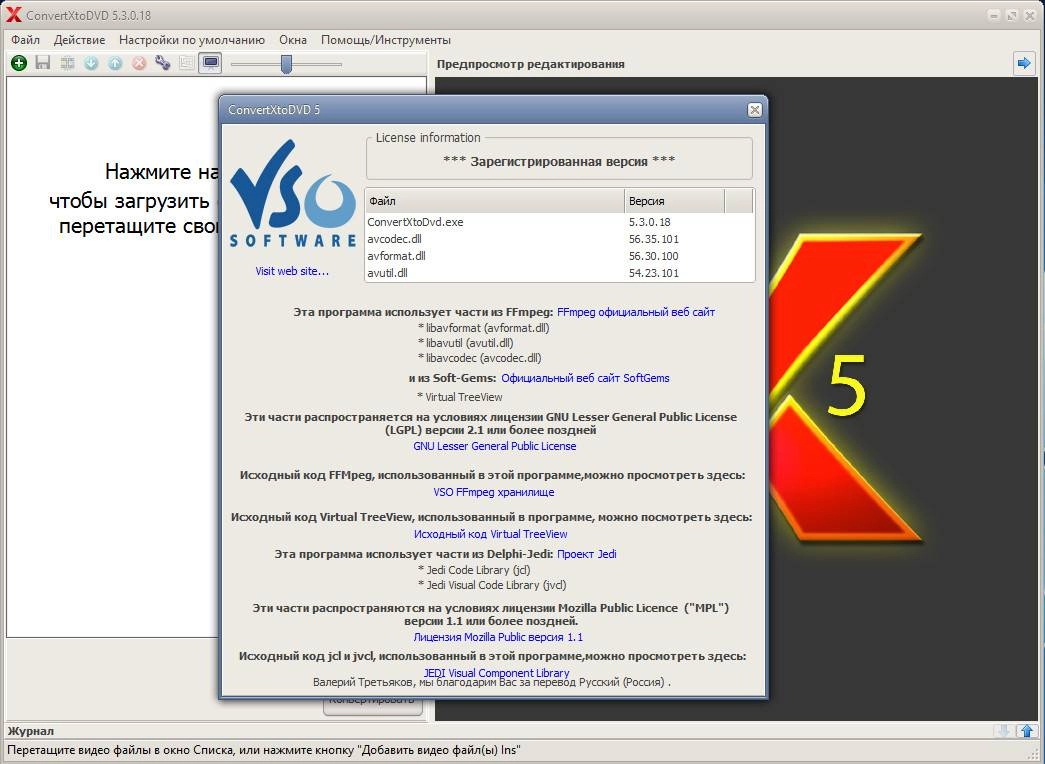The image size is (1045, 764).
Task: Click the Save project floppy icon
Action: coord(43,63)
